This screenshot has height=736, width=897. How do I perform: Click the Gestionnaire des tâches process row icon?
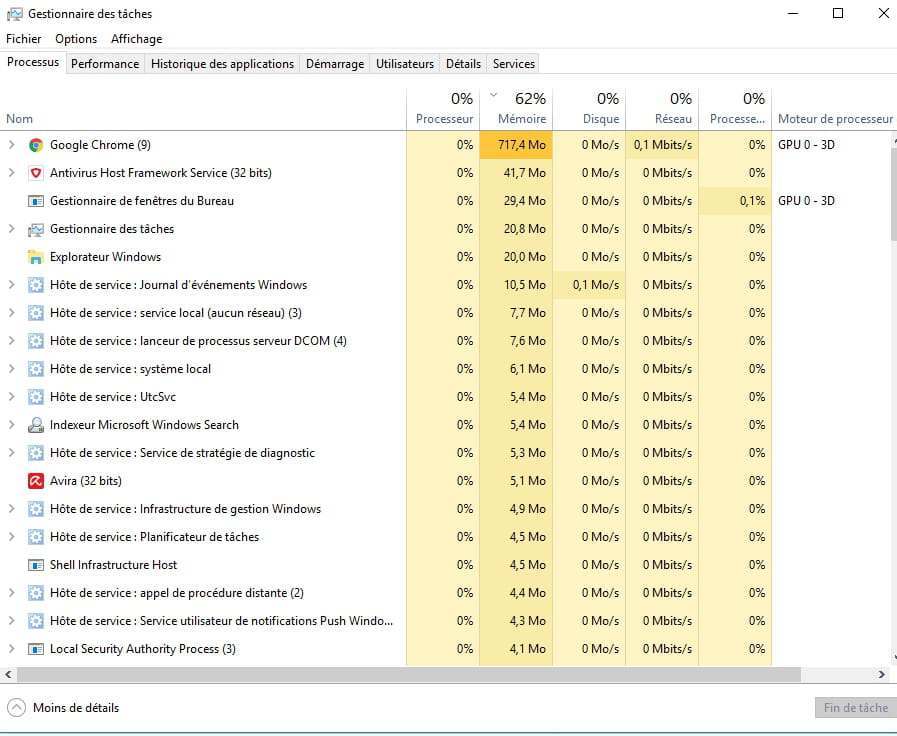click(35, 229)
